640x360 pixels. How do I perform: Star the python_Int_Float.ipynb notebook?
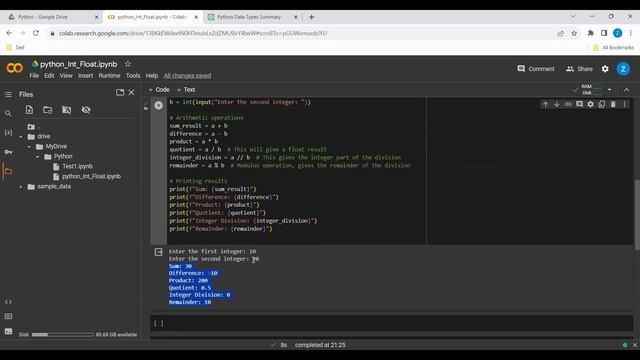(x=128, y=64)
